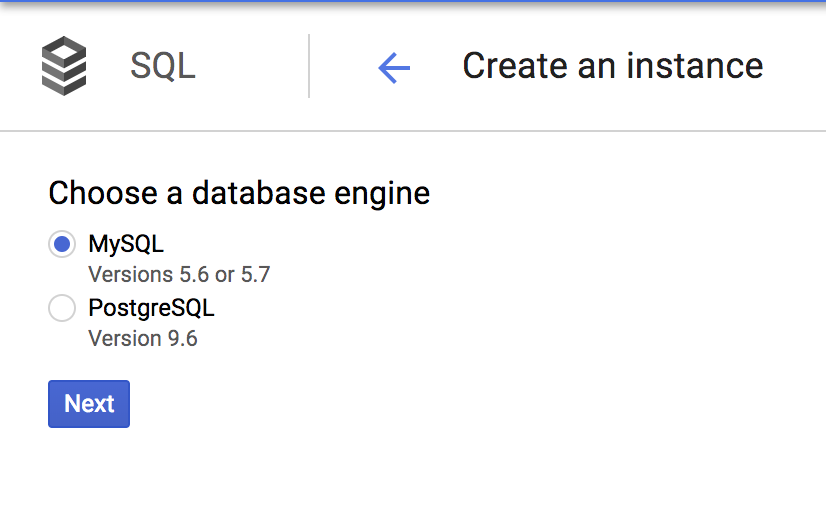
Task: Choose the PostgreSQL radio button
Action: pos(62,308)
